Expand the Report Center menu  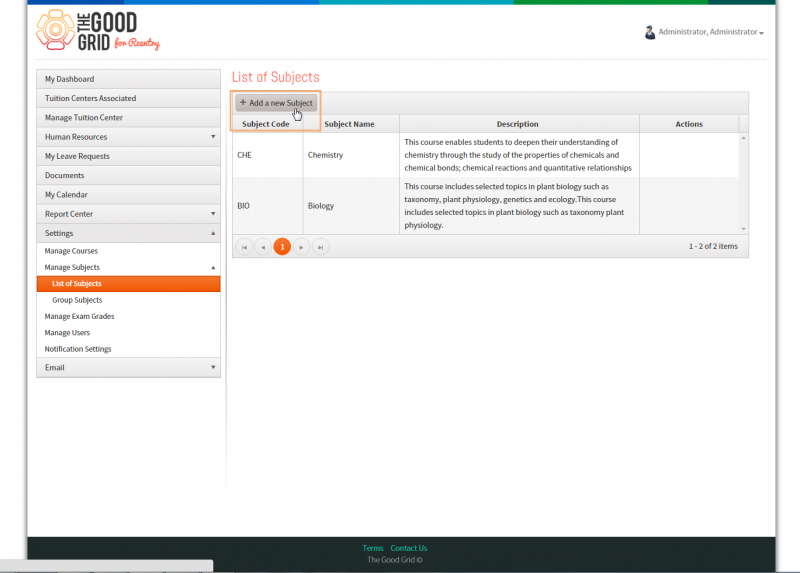tap(129, 214)
